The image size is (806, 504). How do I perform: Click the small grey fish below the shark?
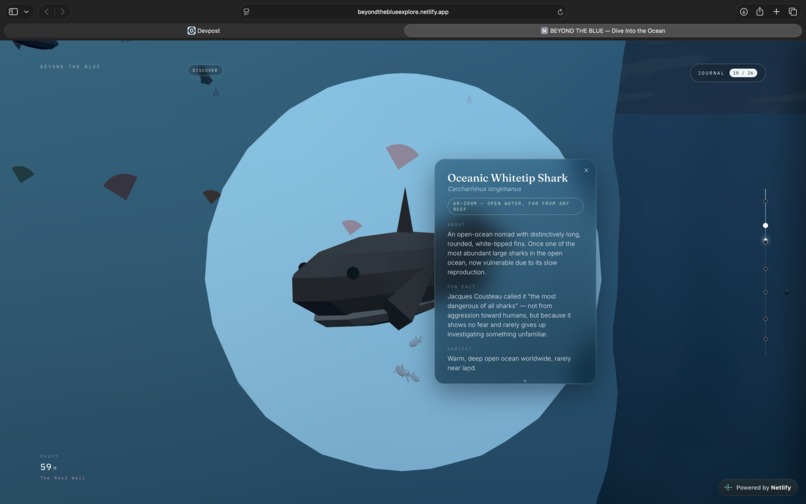415,341
